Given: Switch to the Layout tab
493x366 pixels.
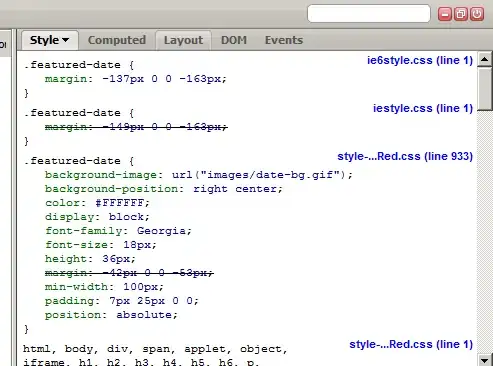Looking at the screenshot, I should click(183, 40).
